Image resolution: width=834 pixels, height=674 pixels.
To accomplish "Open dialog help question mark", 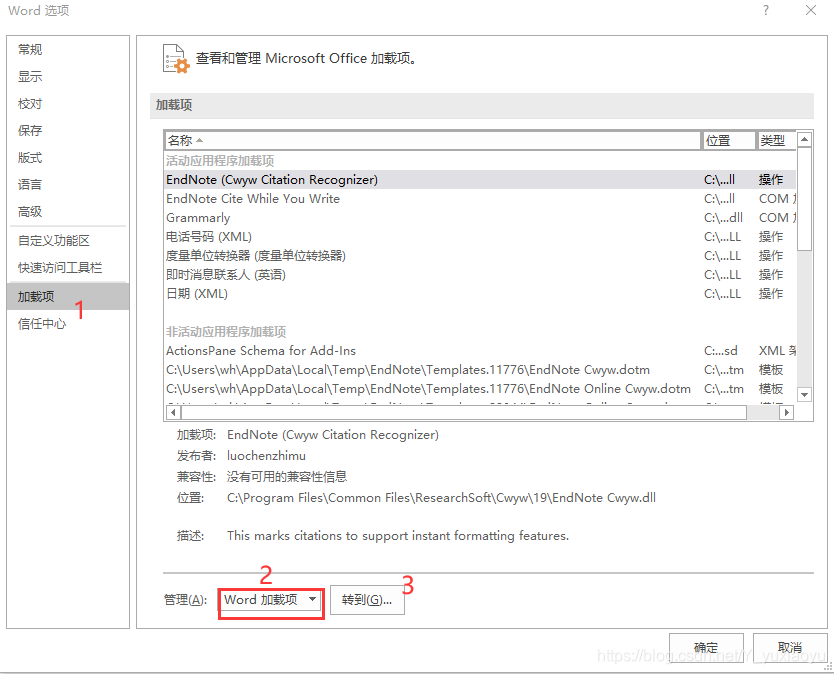I will [x=765, y=11].
